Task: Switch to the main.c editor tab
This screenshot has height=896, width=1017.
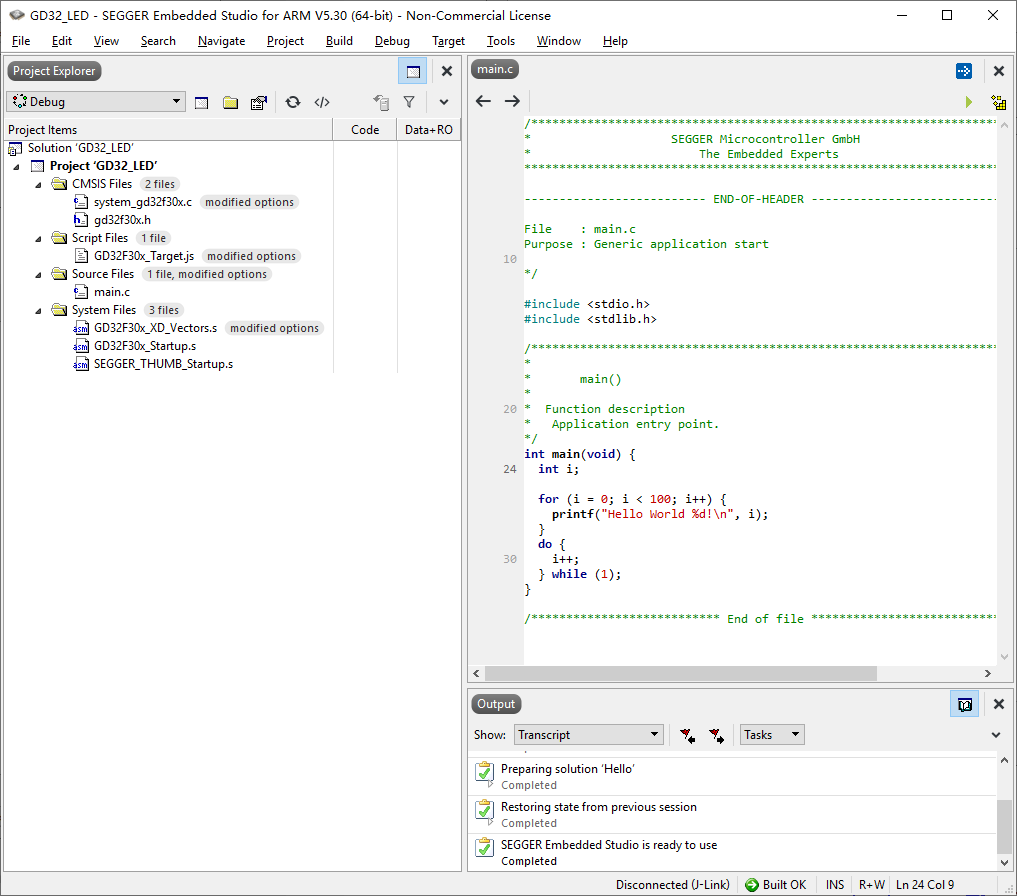Action: [x=494, y=69]
